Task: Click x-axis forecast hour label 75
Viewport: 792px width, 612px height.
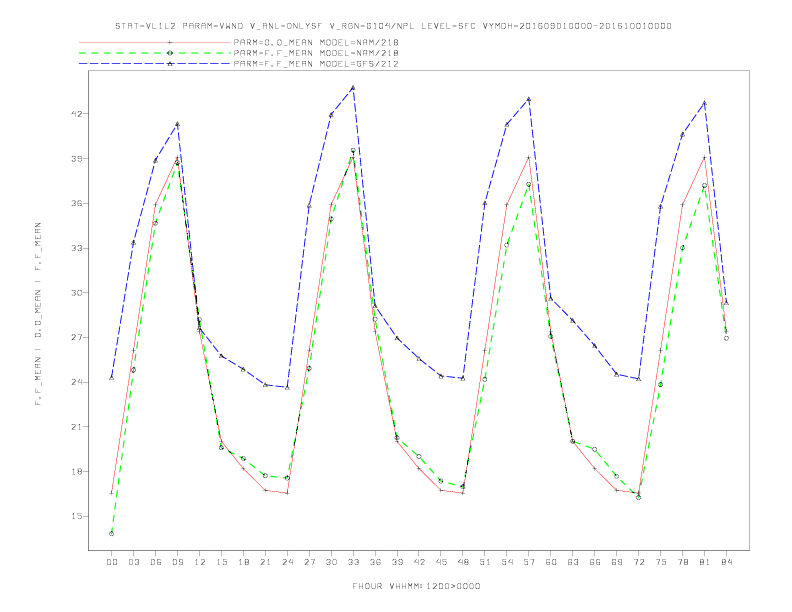Action: click(661, 562)
